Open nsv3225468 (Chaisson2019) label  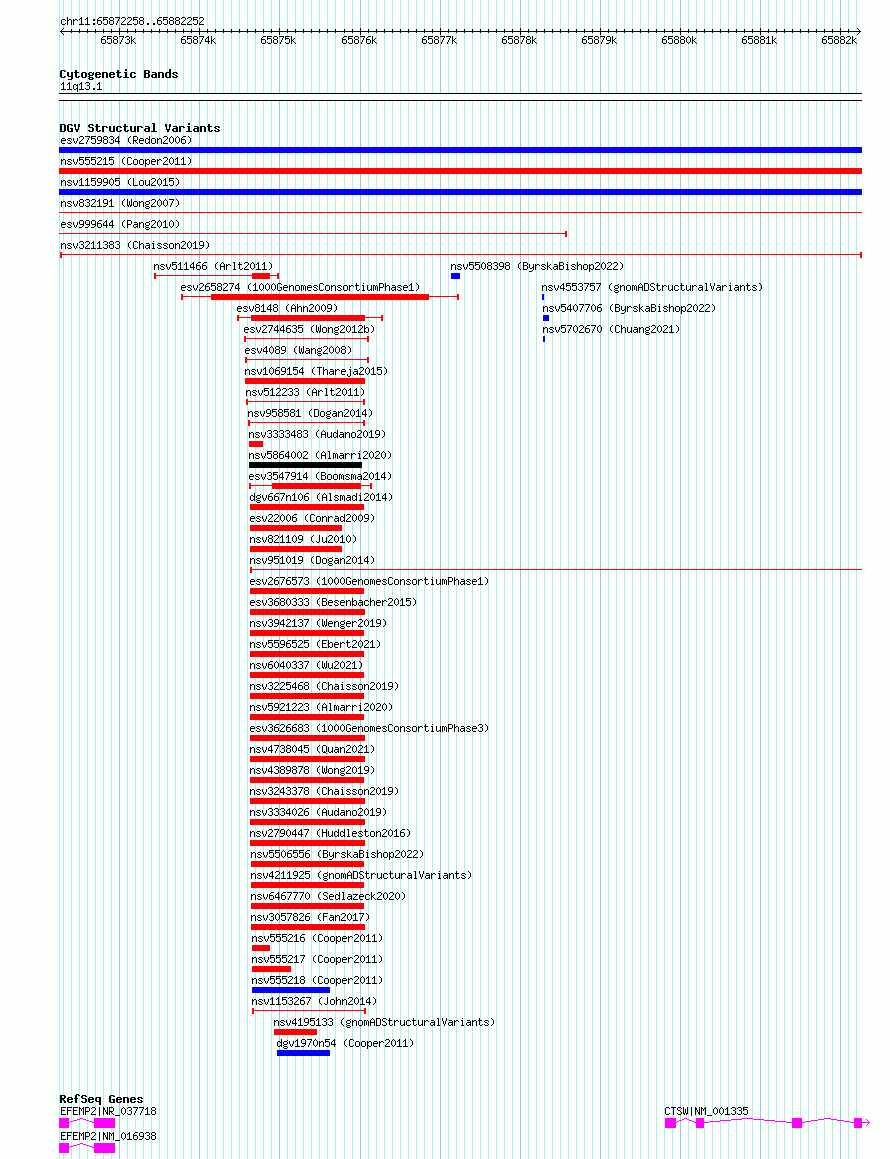pos(325,687)
